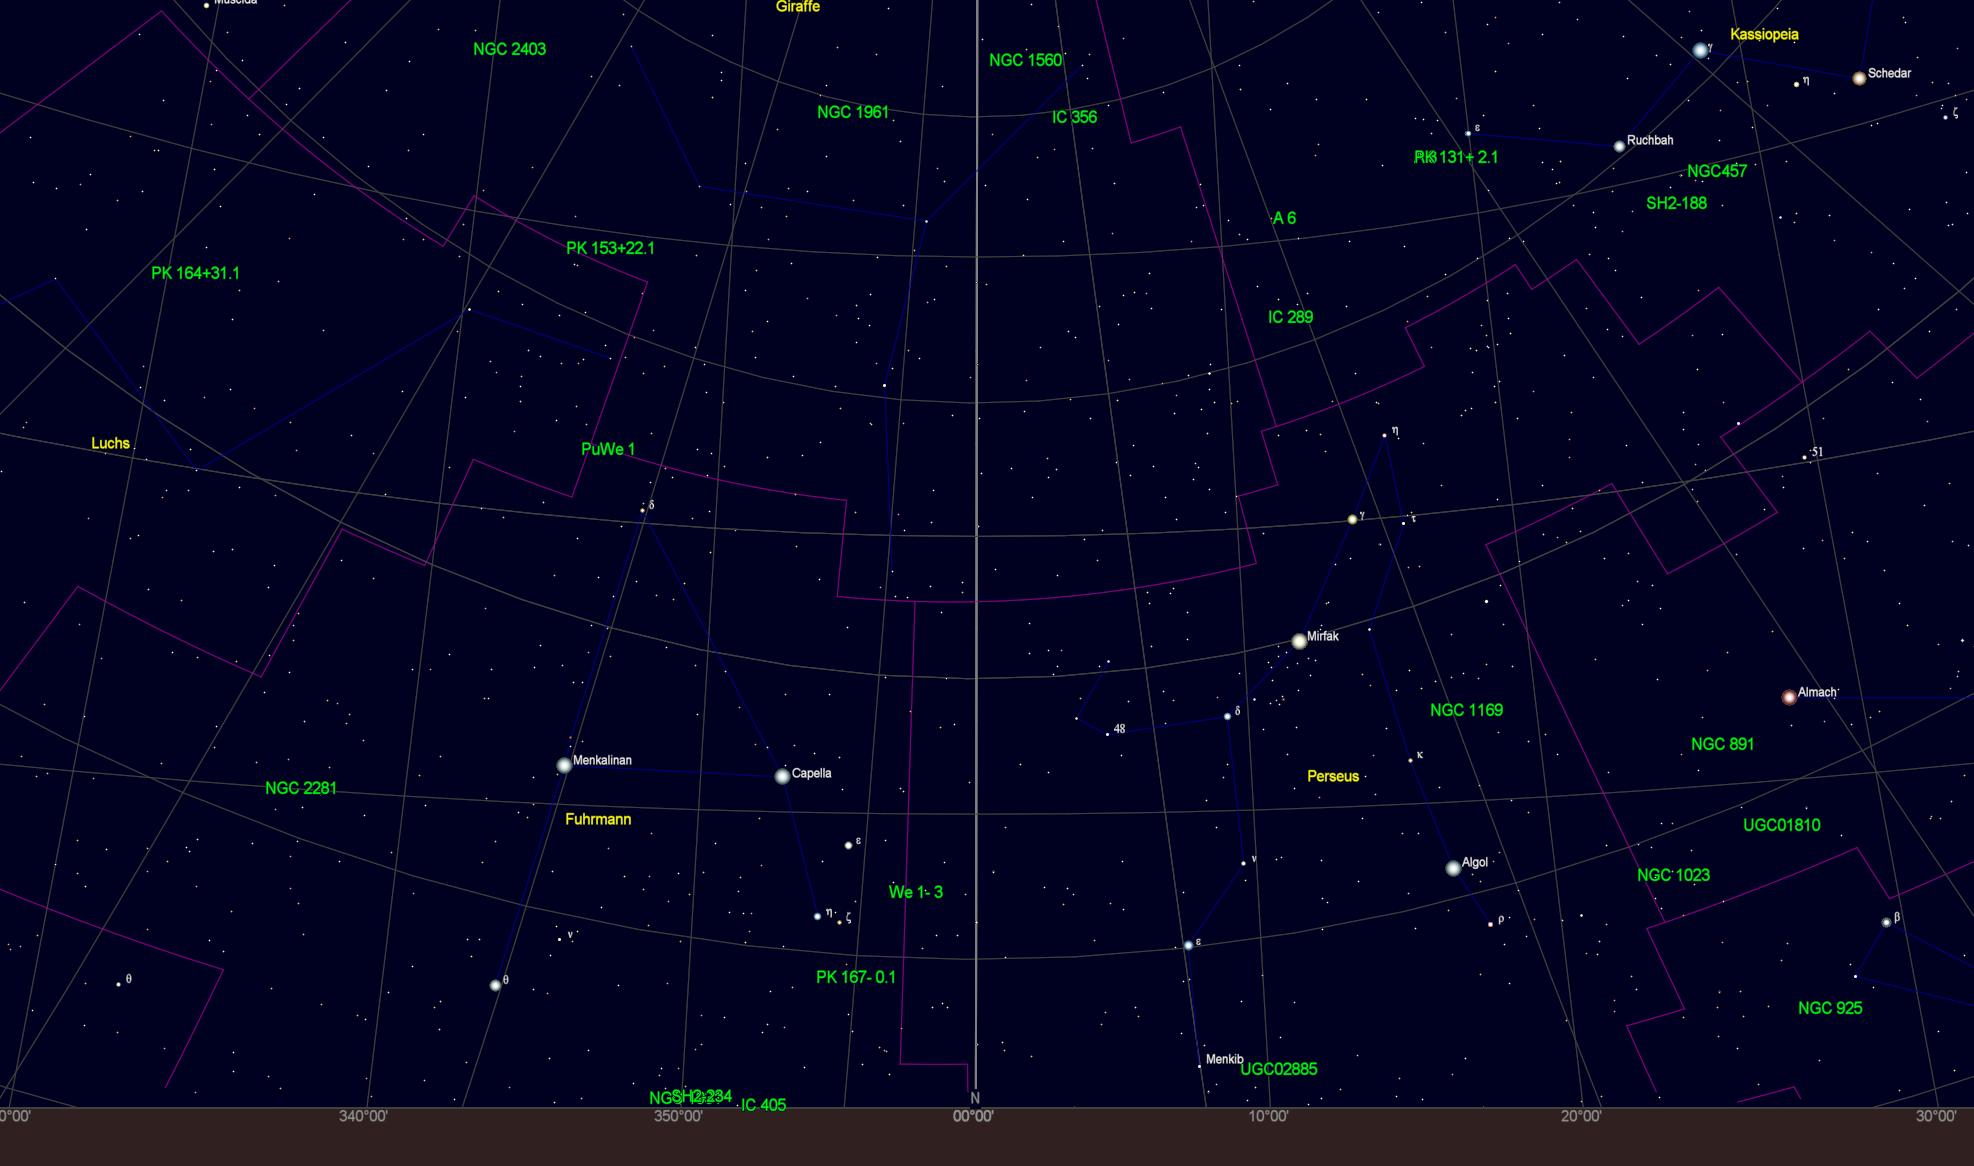The width and height of the screenshot is (1974, 1166).
Task: Click the 350°00' azimuth label
Action: tap(678, 1116)
